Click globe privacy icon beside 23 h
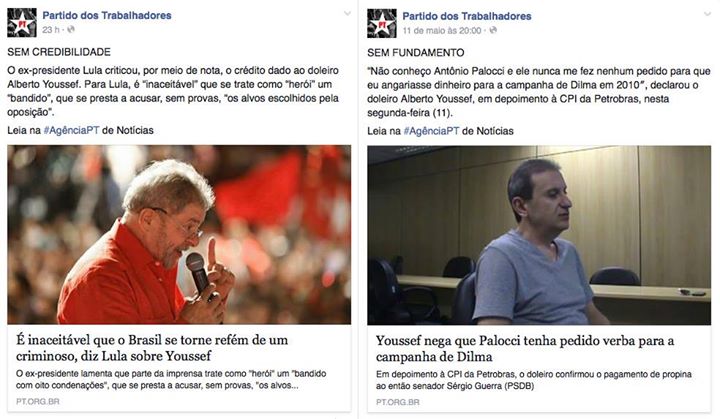This screenshot has width=720, height=419. coord(71,30)
